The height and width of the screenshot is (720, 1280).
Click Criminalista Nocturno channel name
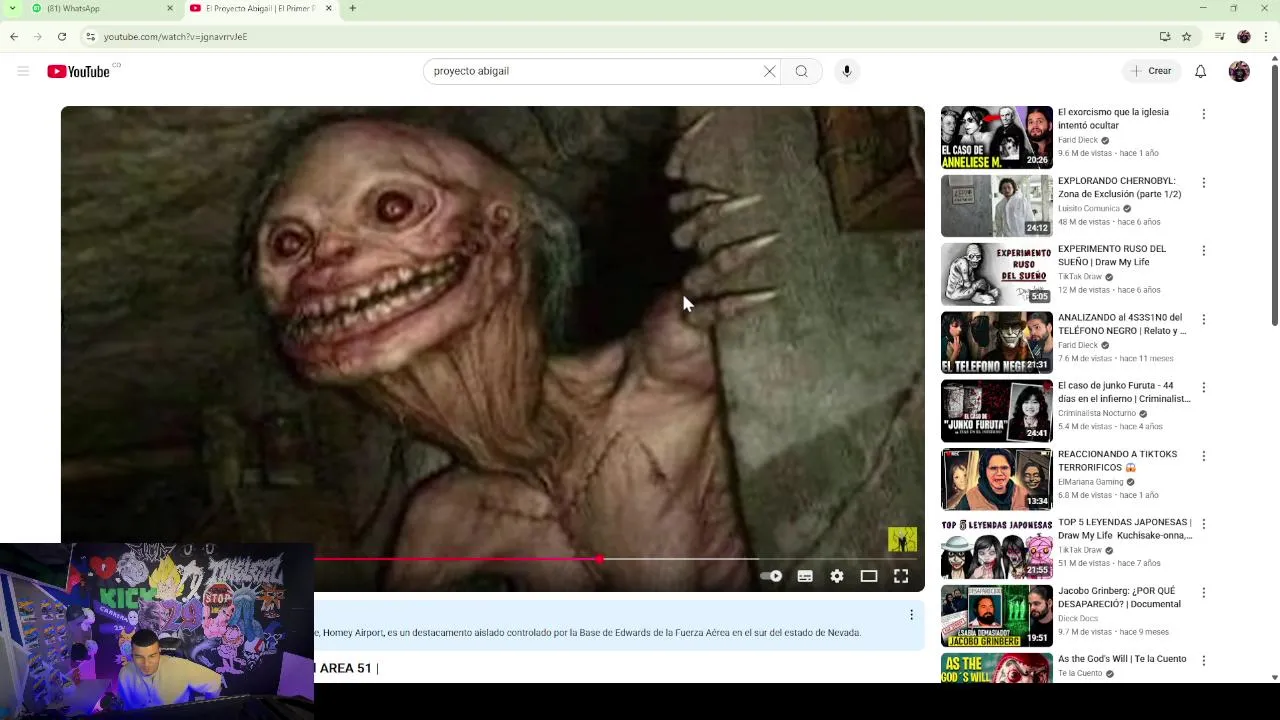[1097, 413]
